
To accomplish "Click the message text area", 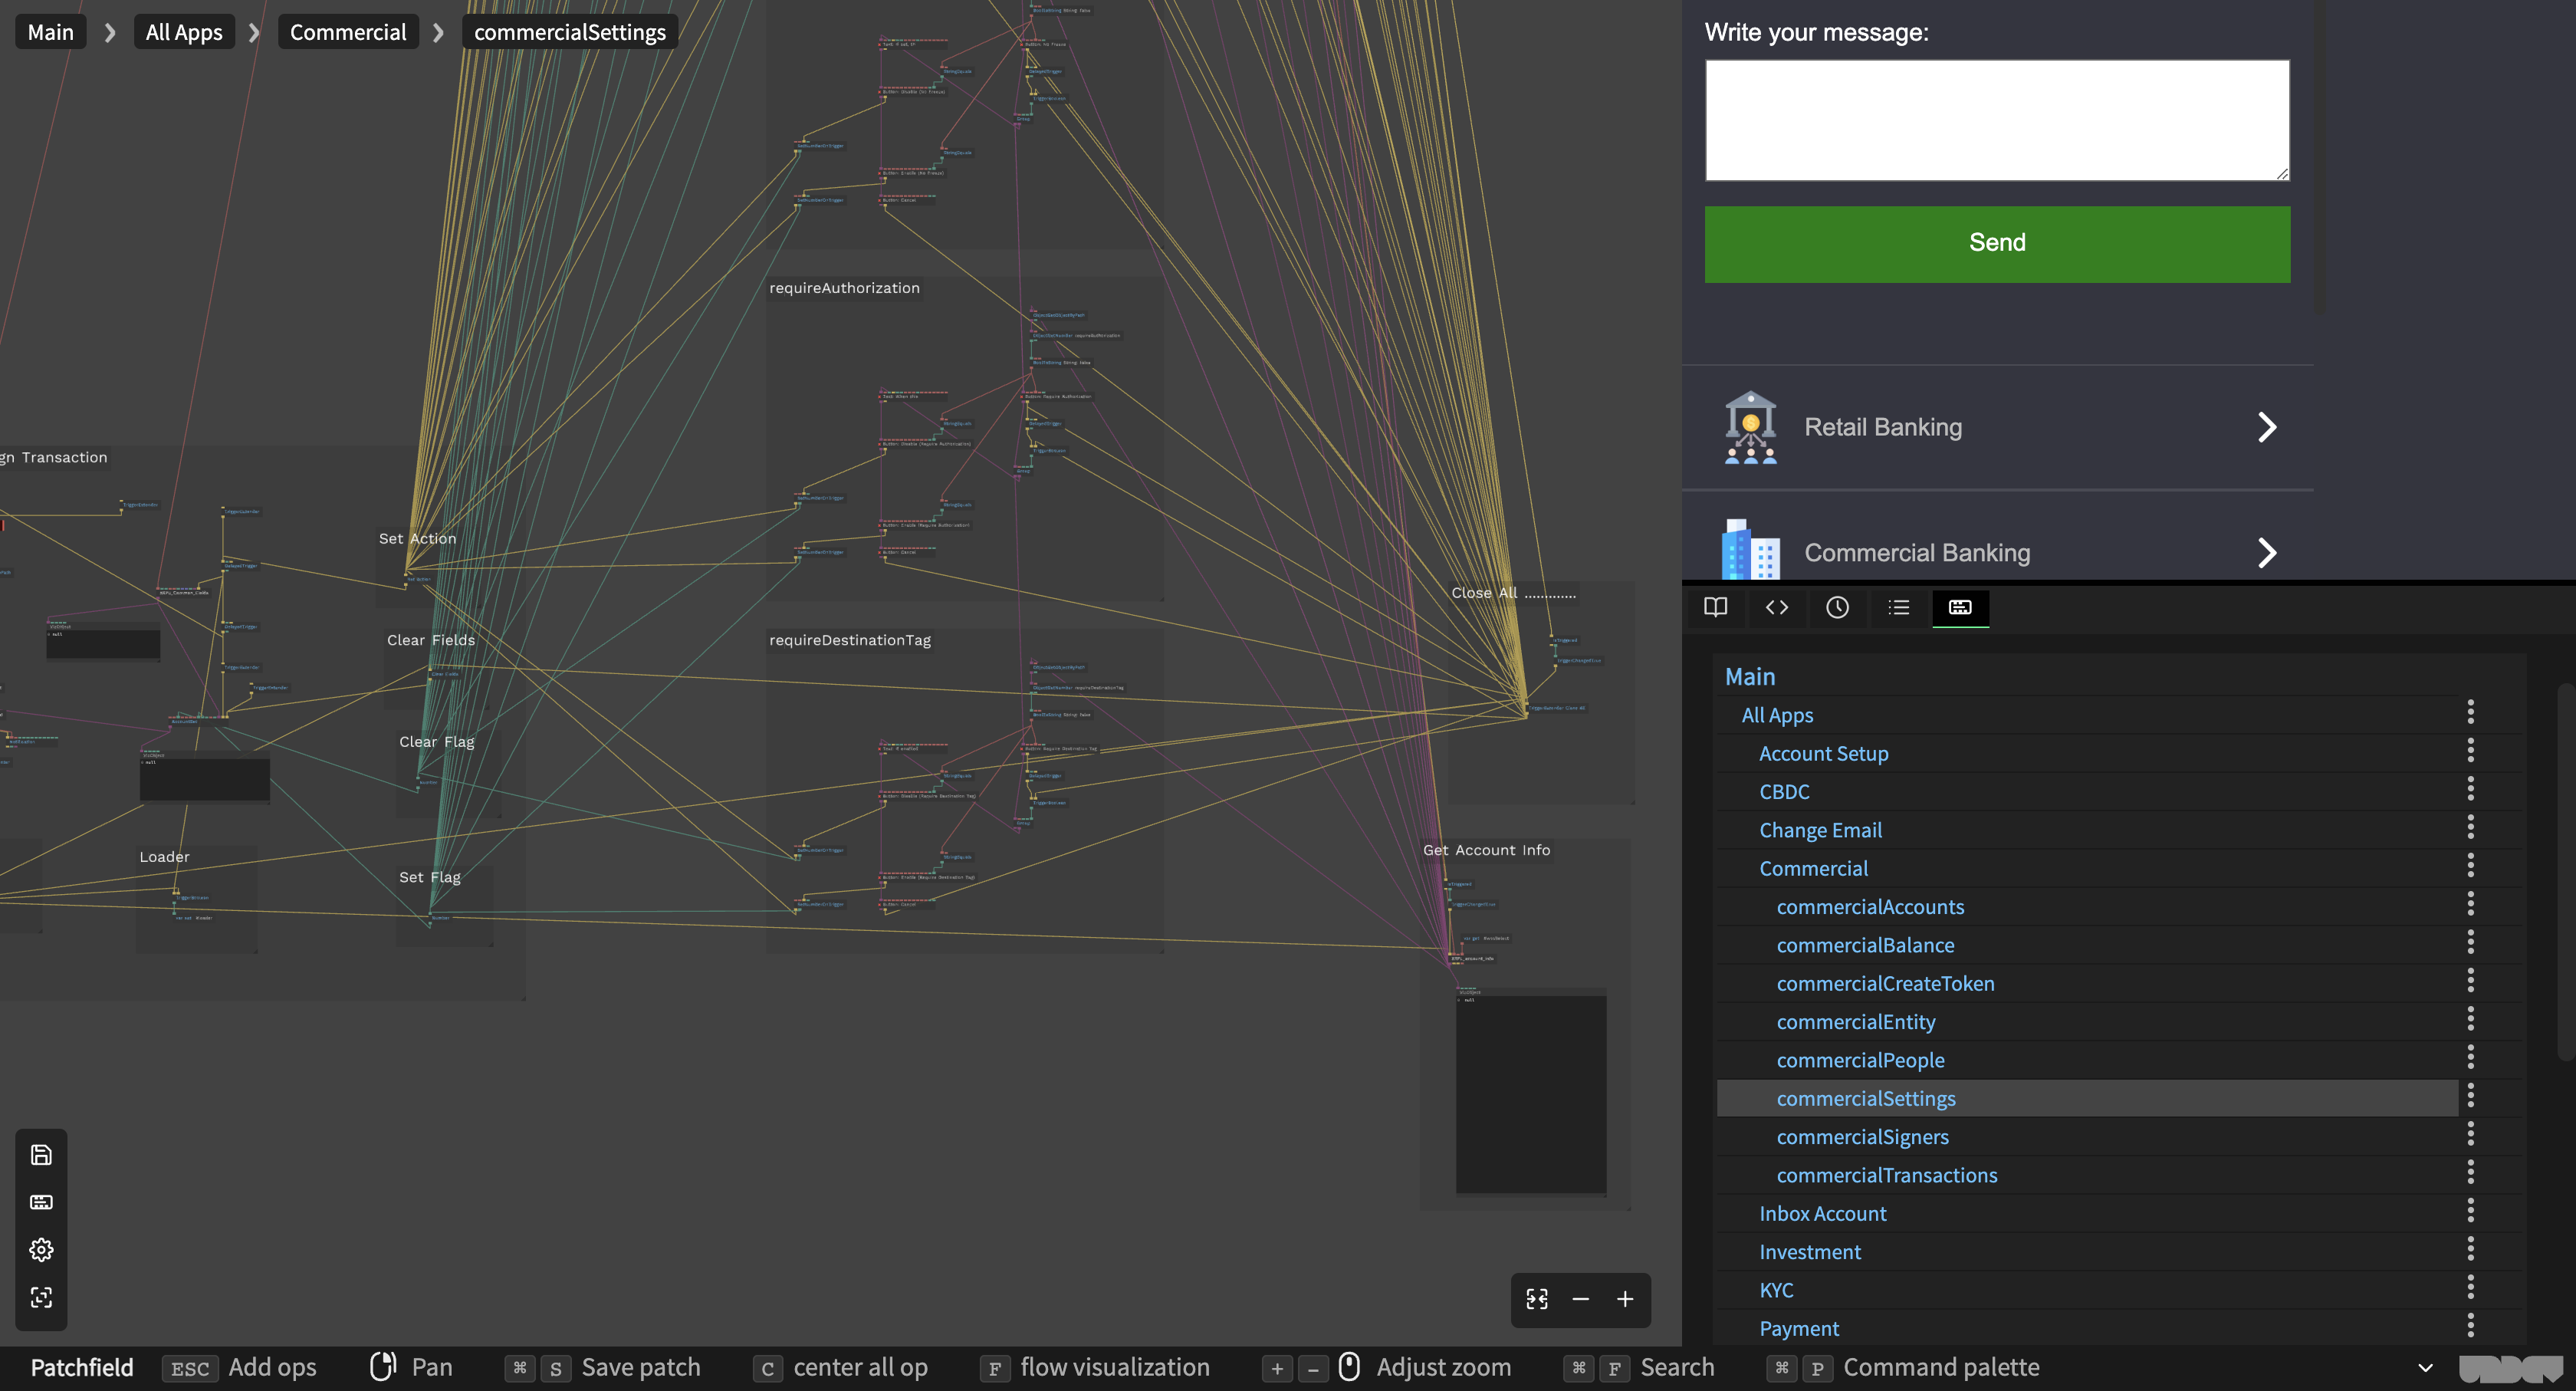I will [x=1997, y=120].
